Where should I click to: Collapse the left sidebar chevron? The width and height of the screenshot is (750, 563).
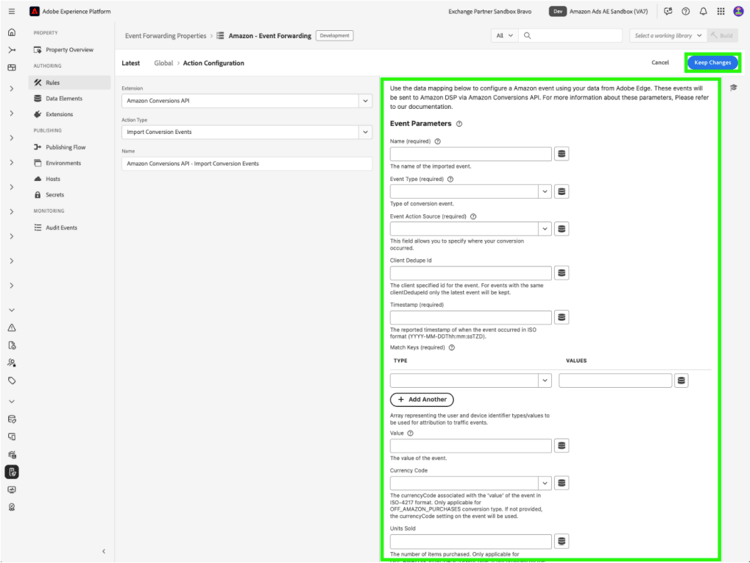click(x=104, y=551)
